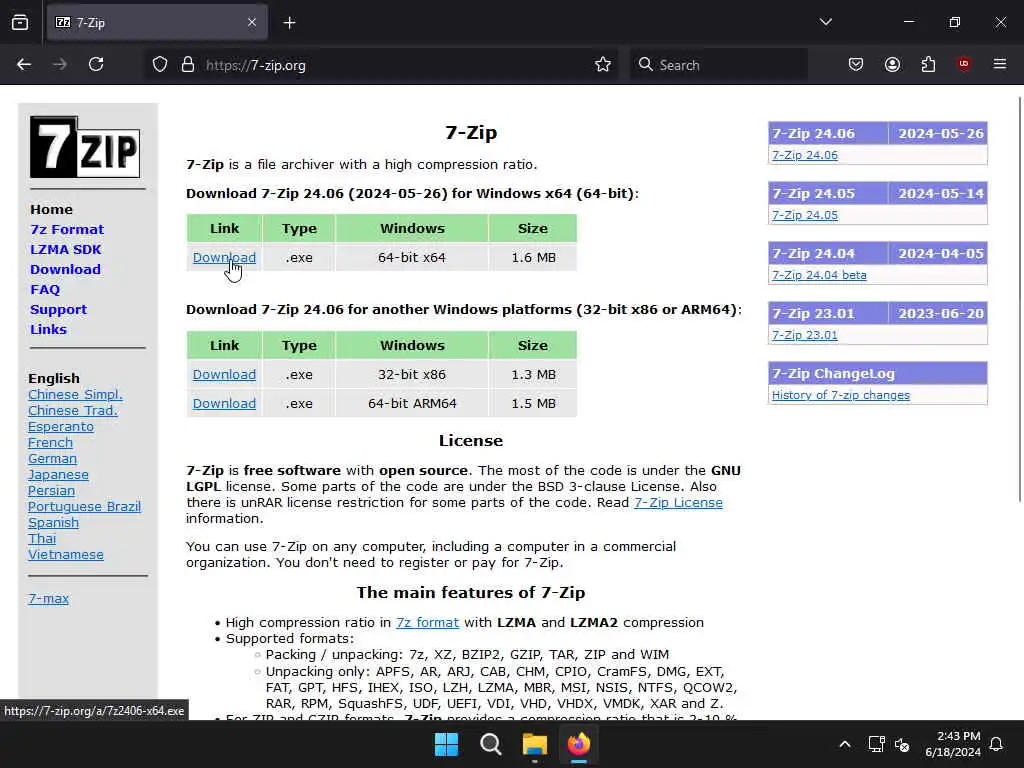Open the Support sidebar link
1024x768 pixels.
point(58,310)
